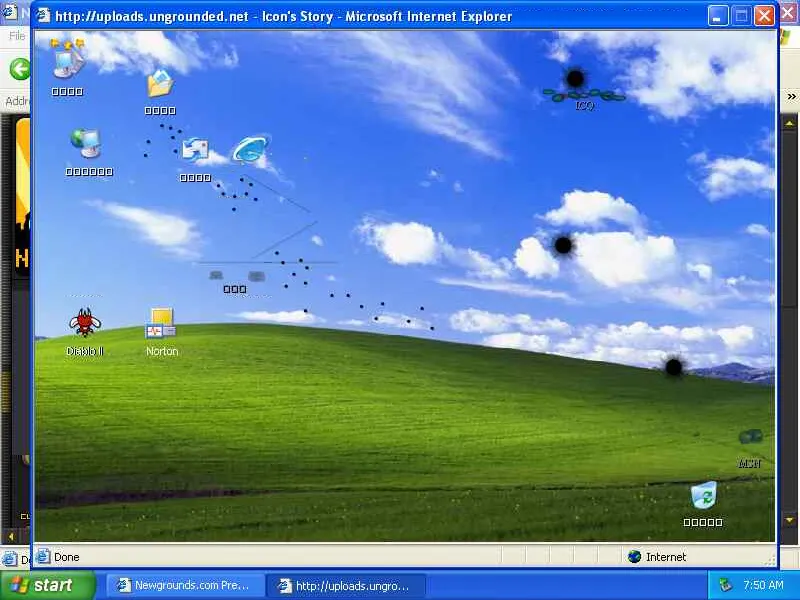
Task: Select the uploads.ungrounded taskbar button
Action: pos(347,586)
